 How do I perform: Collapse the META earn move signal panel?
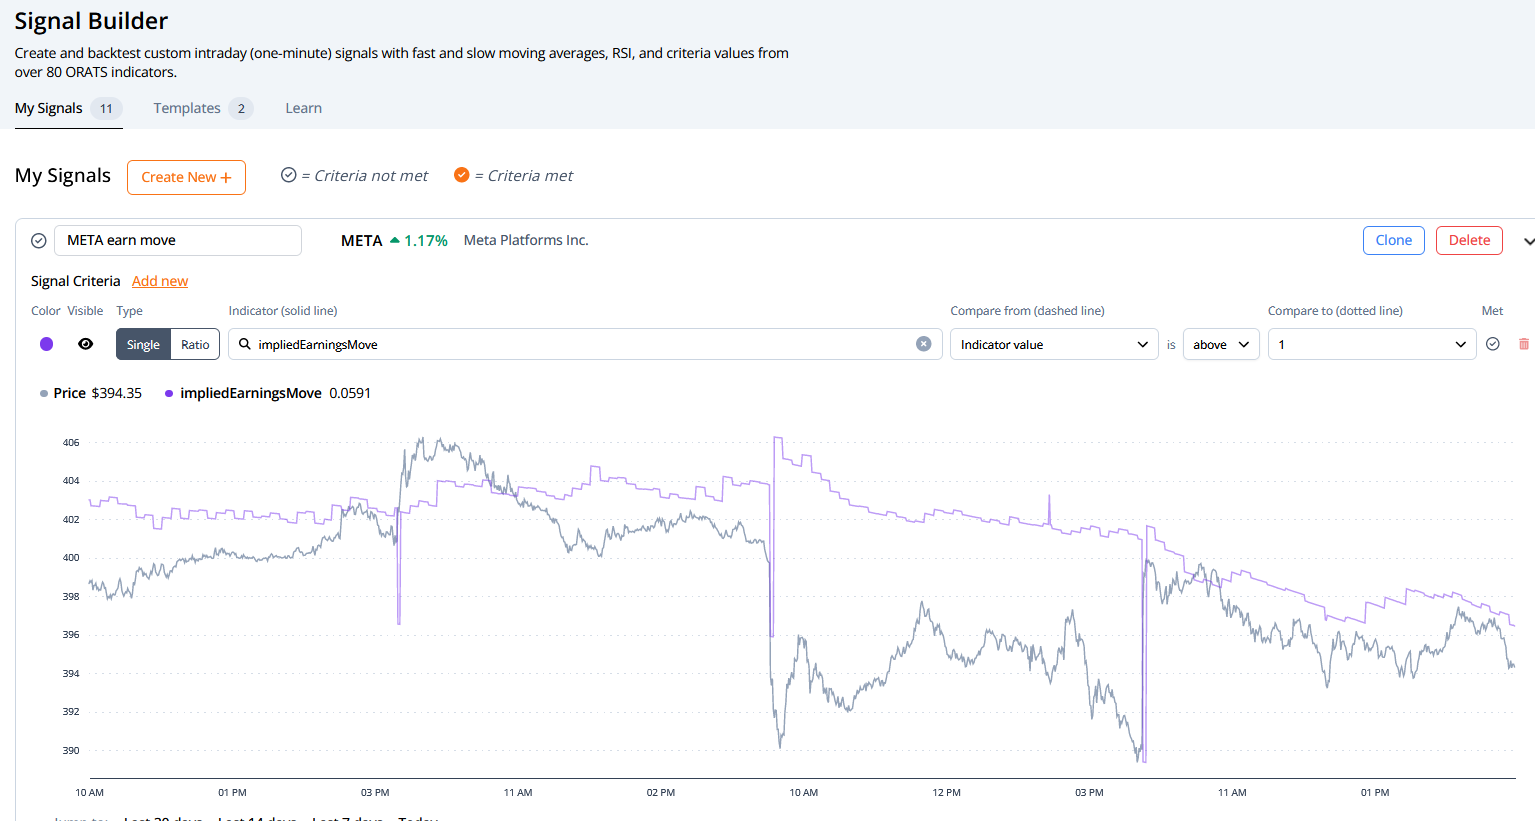1527,241
